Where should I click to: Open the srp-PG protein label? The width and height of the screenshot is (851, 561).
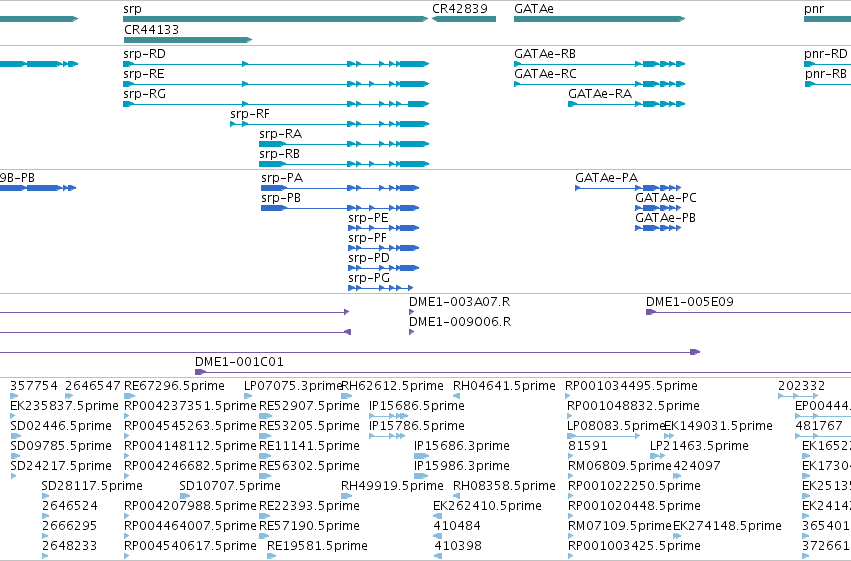pyautogui.click(x=369, y=278)
